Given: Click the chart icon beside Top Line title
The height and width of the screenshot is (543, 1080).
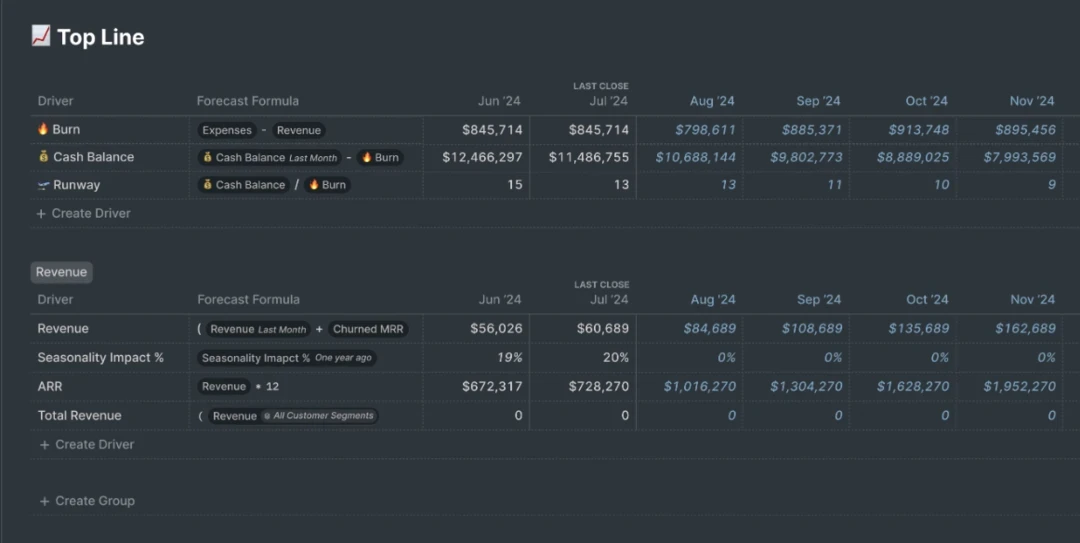Looking at the screenshot, I should tap(41, 36).
